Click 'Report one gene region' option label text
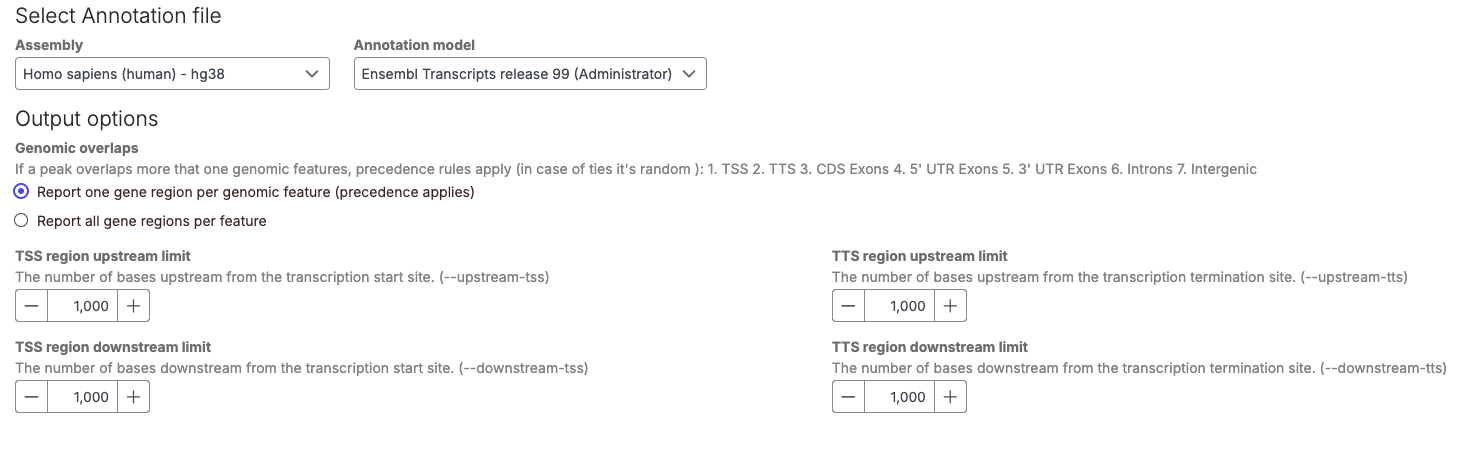 (x=255, y=192)
